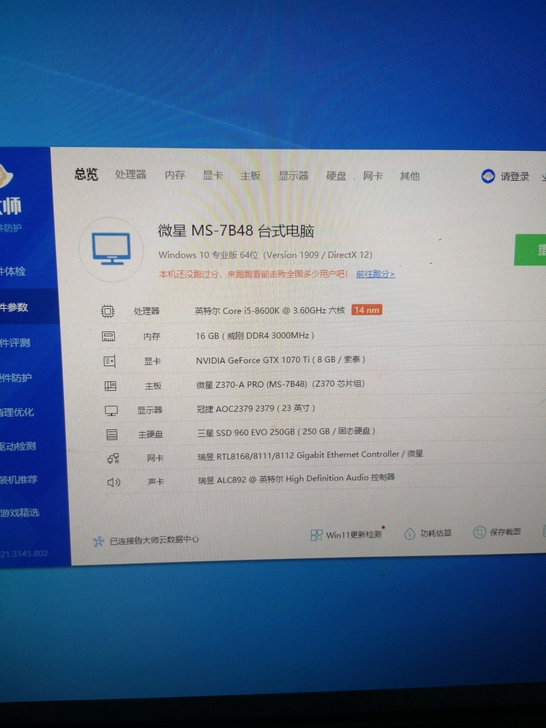Click the Ludashi mascot logo
The height and width of the screenshot is (728, 546).
[6, 176]
